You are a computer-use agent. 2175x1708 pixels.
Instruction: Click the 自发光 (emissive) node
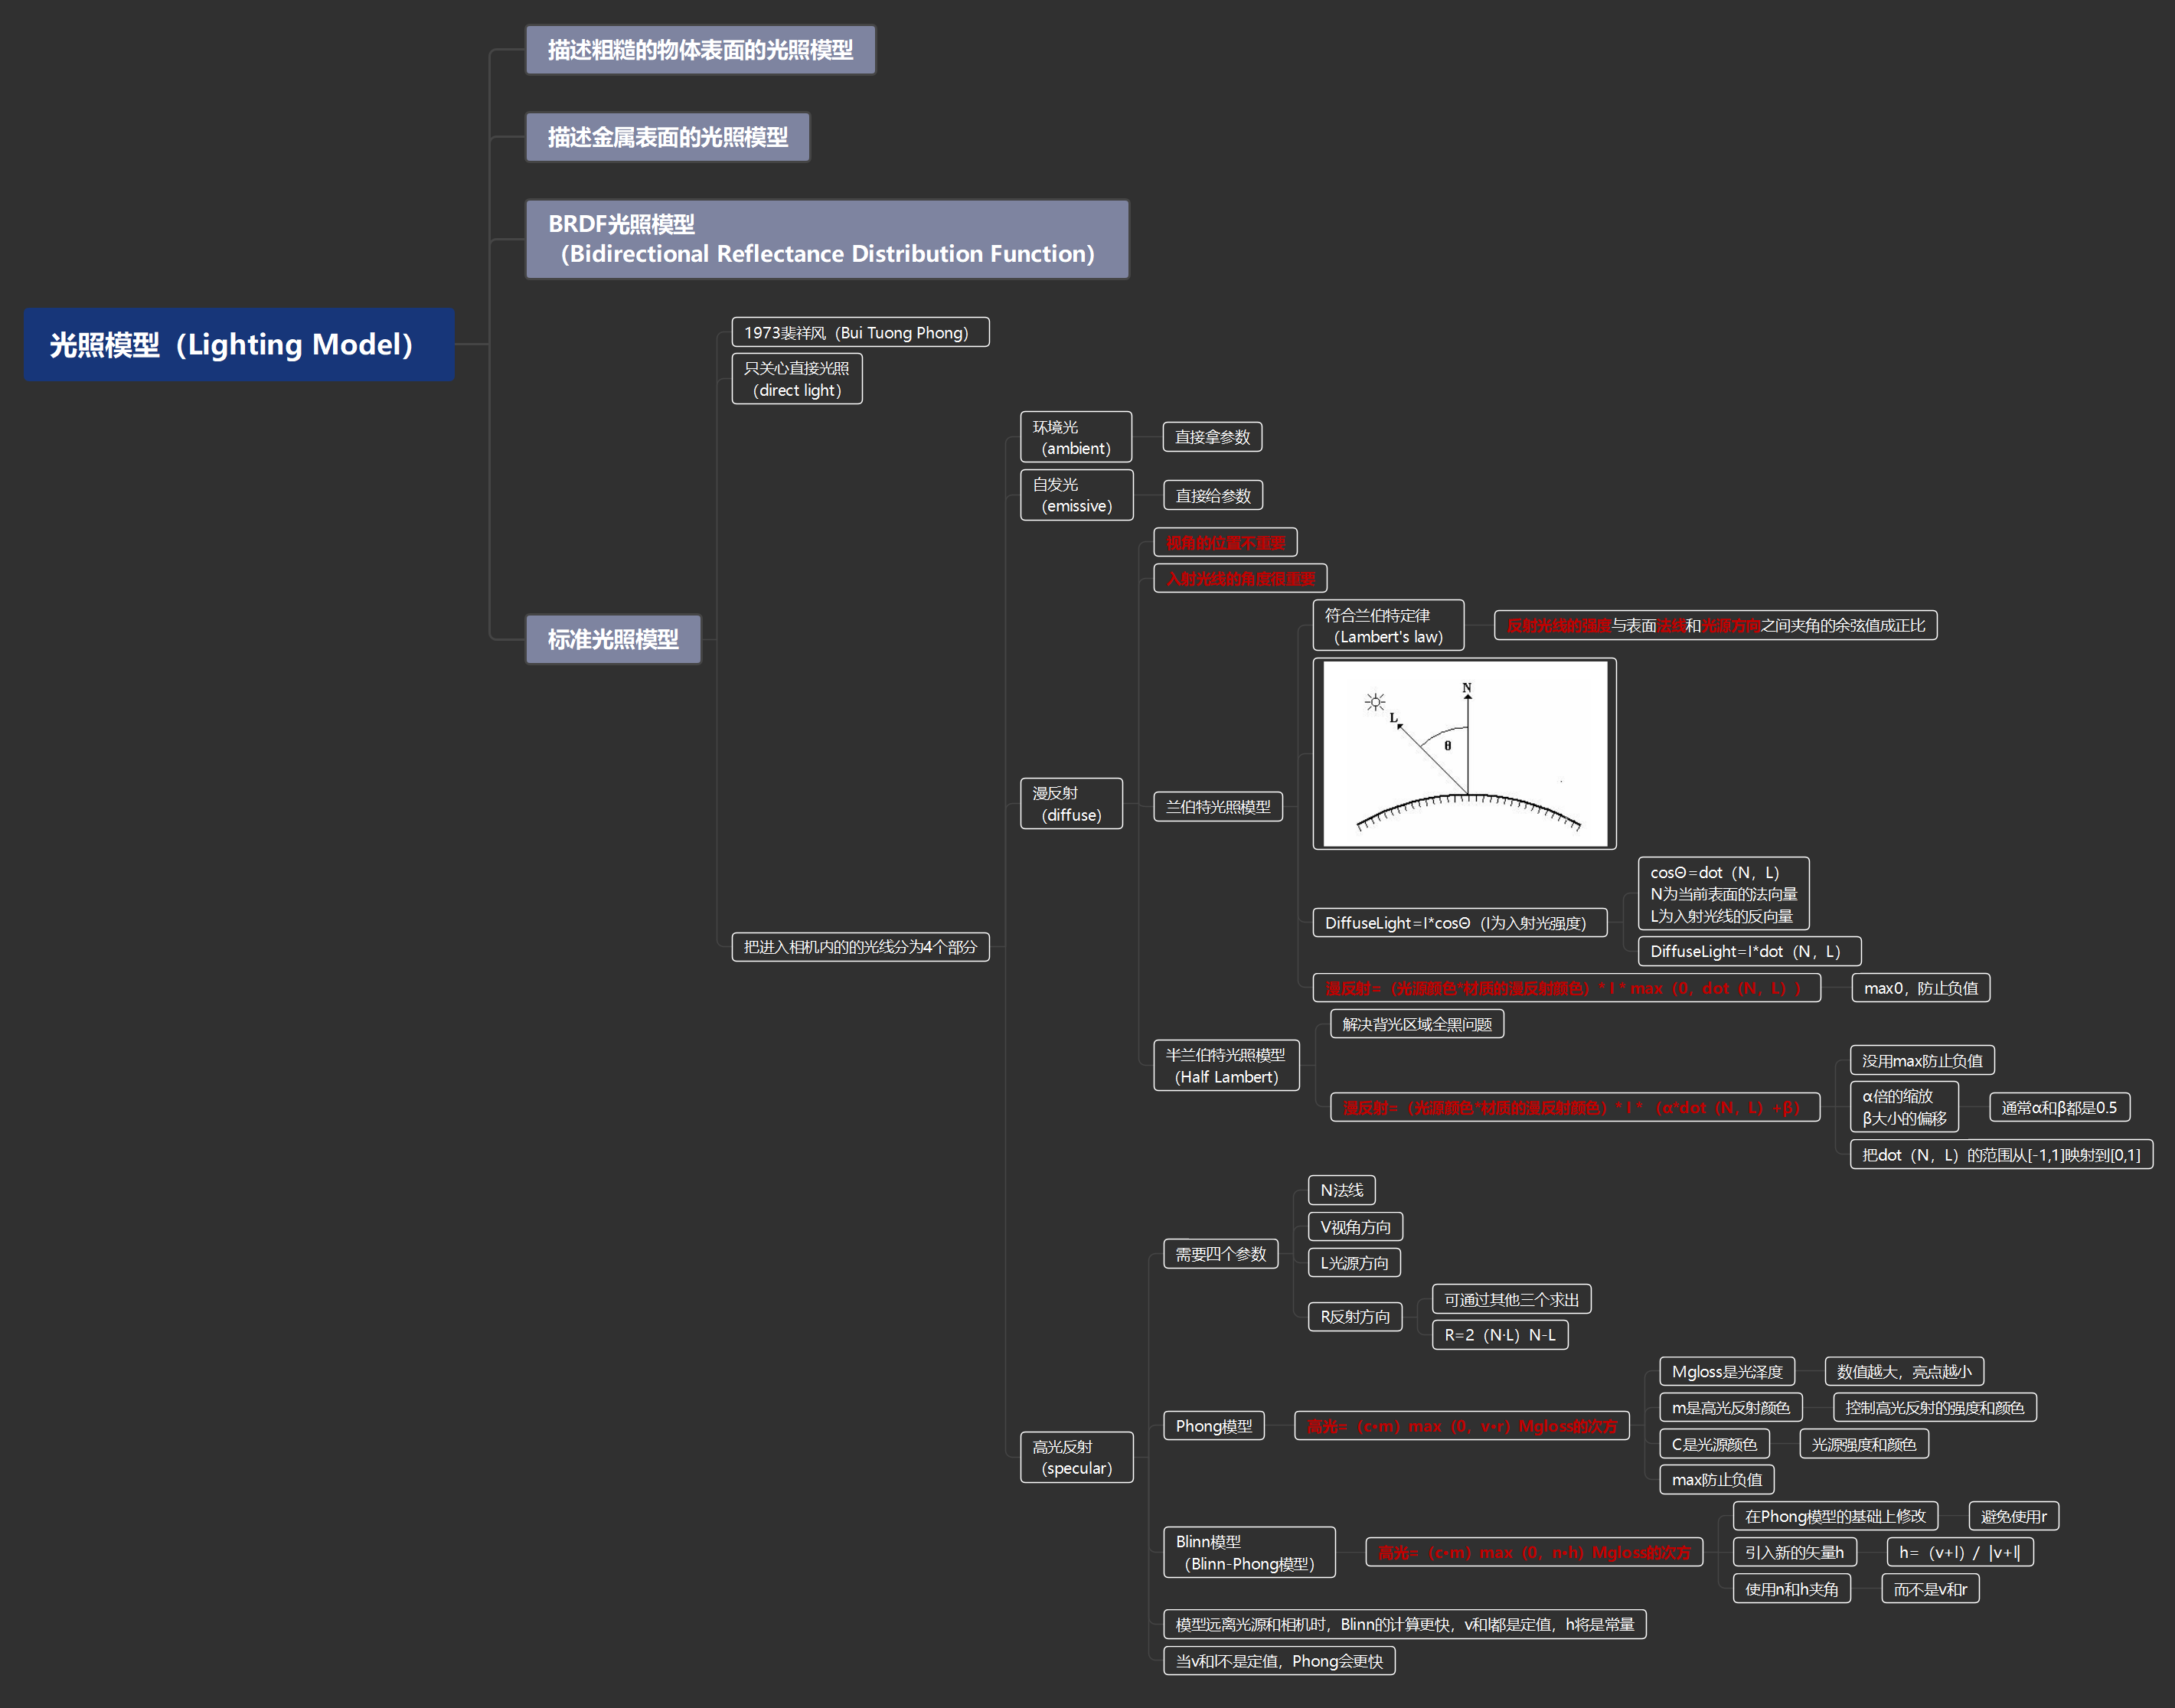[x=1076, y=495]
